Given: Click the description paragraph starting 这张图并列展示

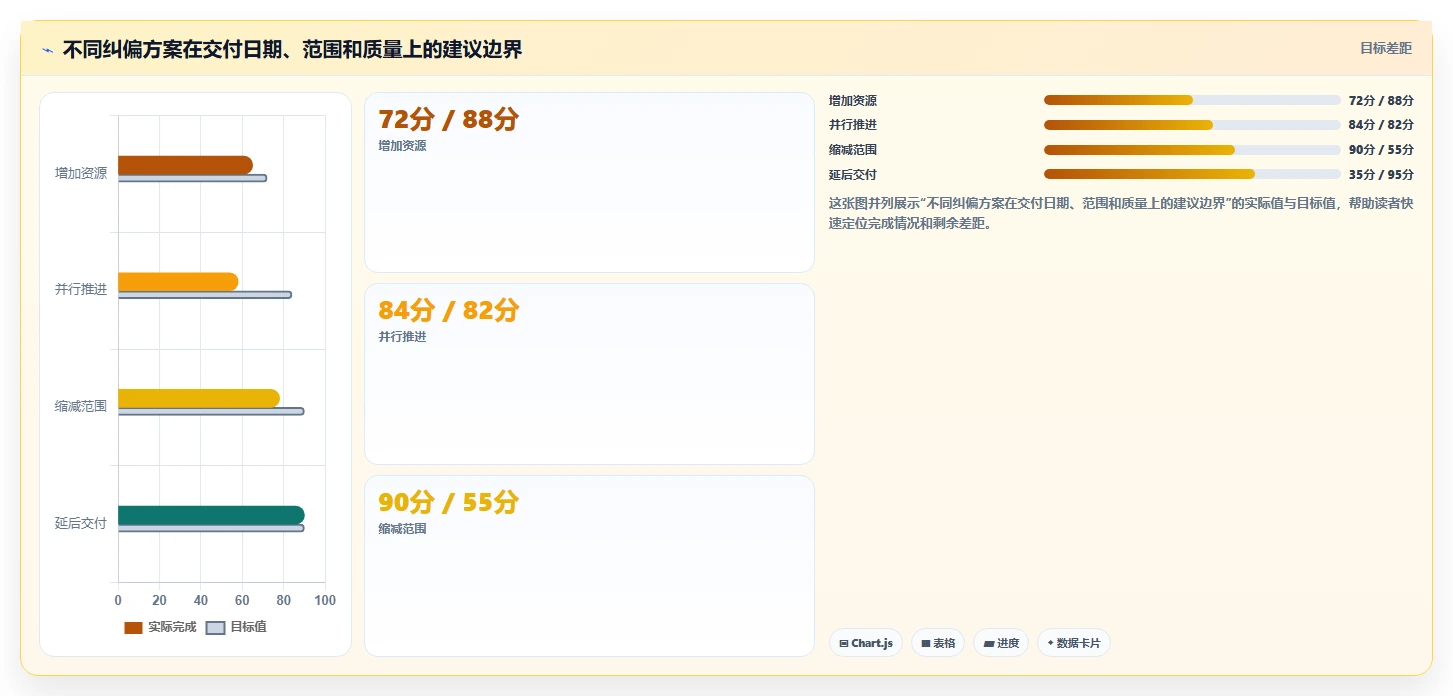Looking at the screenshot, I should (x=1121, y=213).
